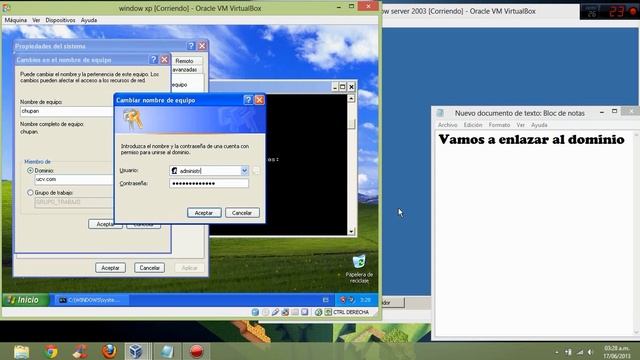Click the Nombre de equipo field 'chupan'
This screenshot has height=360, width=640.
(67, 111)
